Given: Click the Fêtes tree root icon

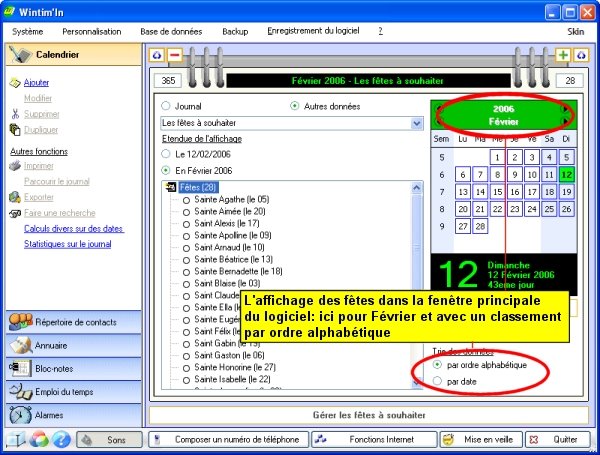Looking at the screenshot, I should [171, 188].
